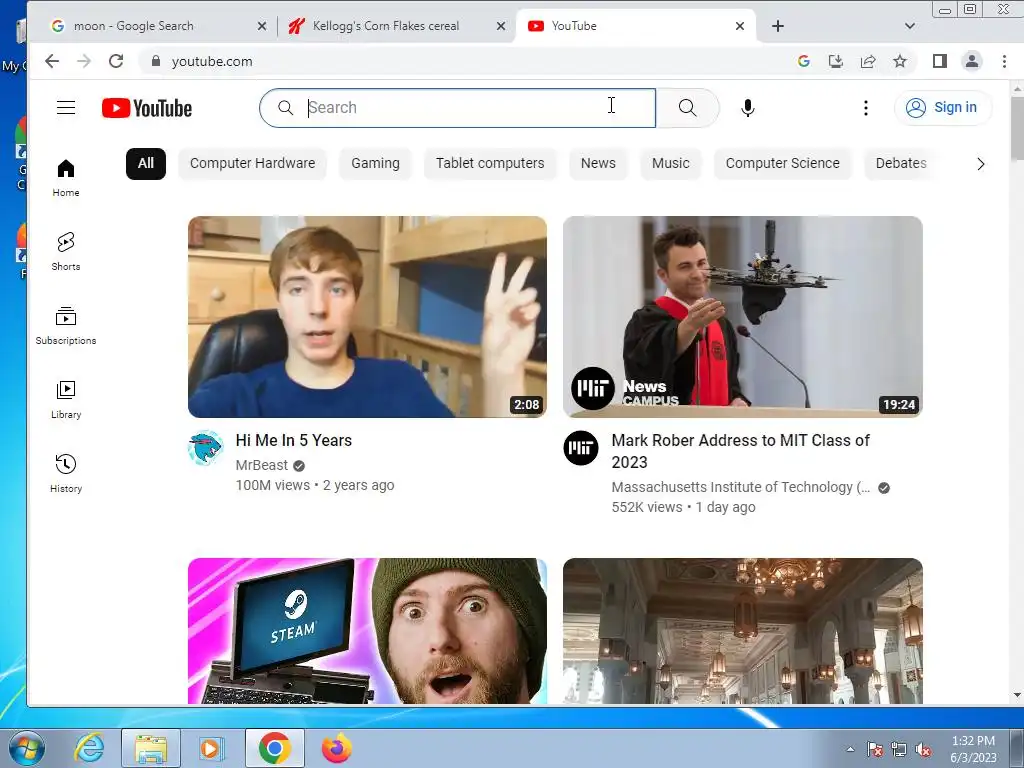Expand the tab search dropdown arrow

point(910,26)
